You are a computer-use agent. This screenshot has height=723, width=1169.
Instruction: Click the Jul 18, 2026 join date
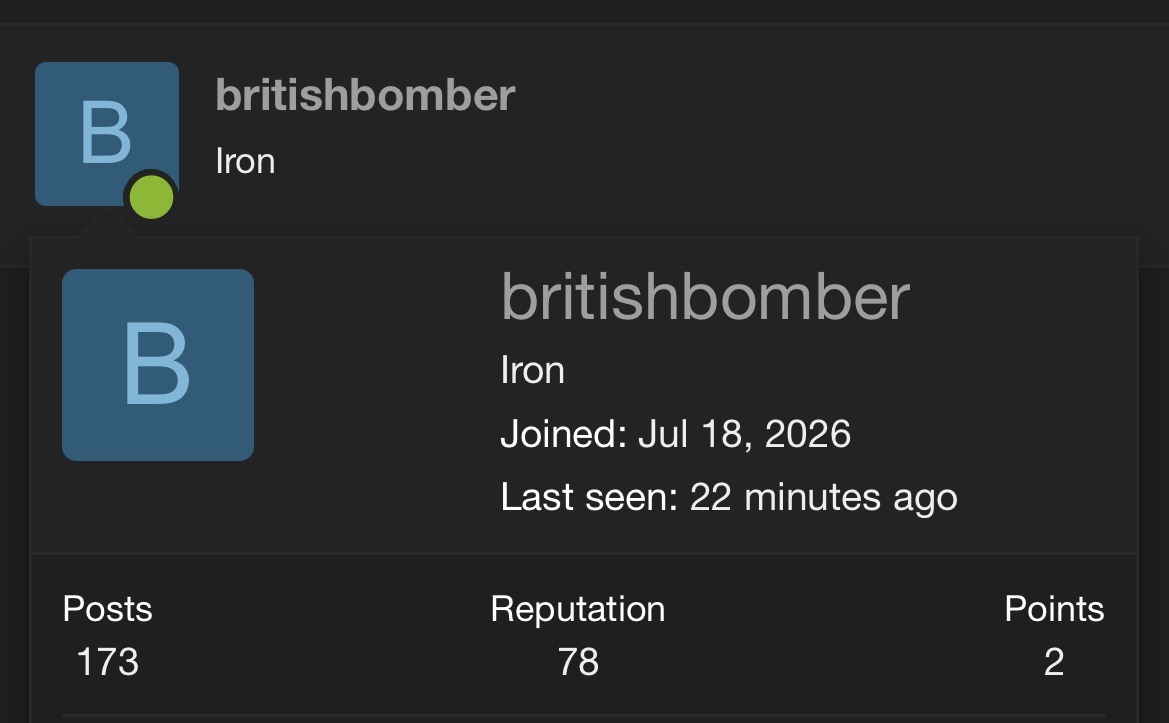744,434
